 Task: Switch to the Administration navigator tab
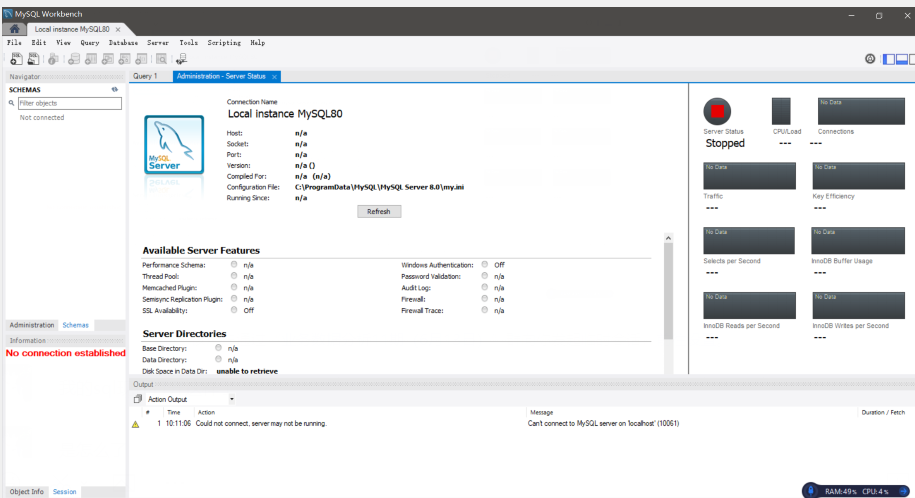(x=32, y=325)
